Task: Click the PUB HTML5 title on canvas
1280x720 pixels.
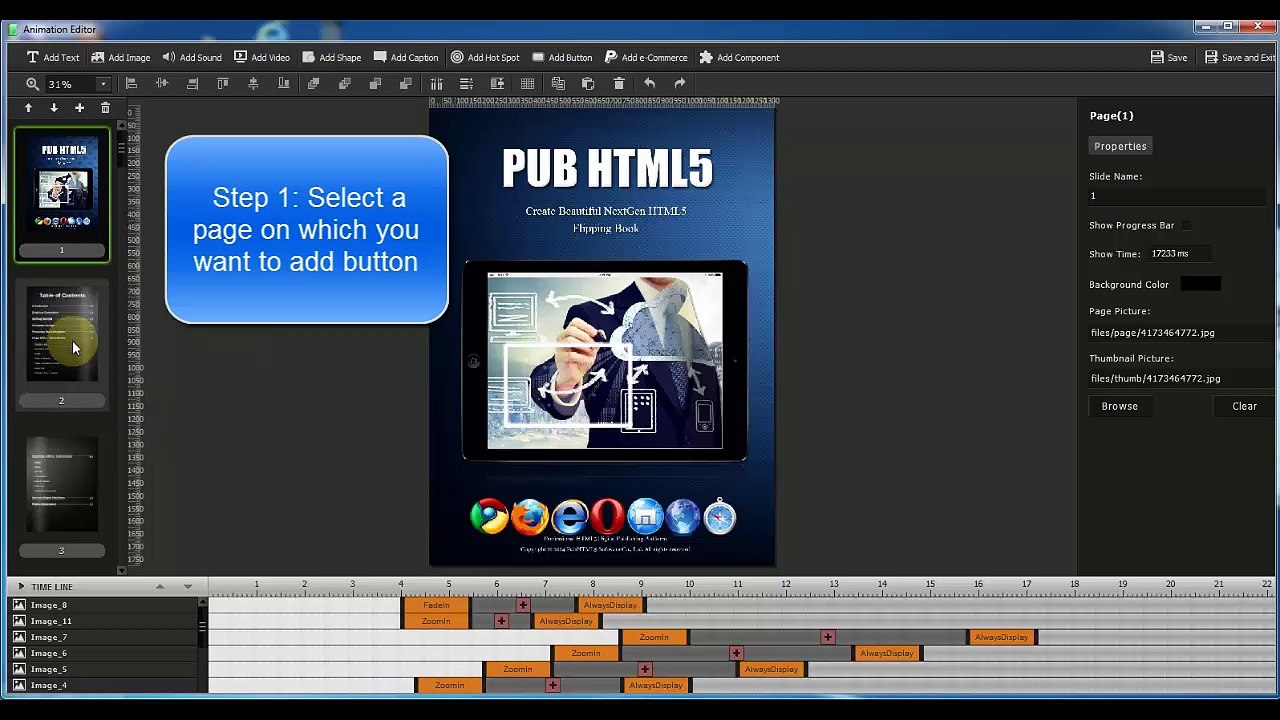Action: pos(607,168)
